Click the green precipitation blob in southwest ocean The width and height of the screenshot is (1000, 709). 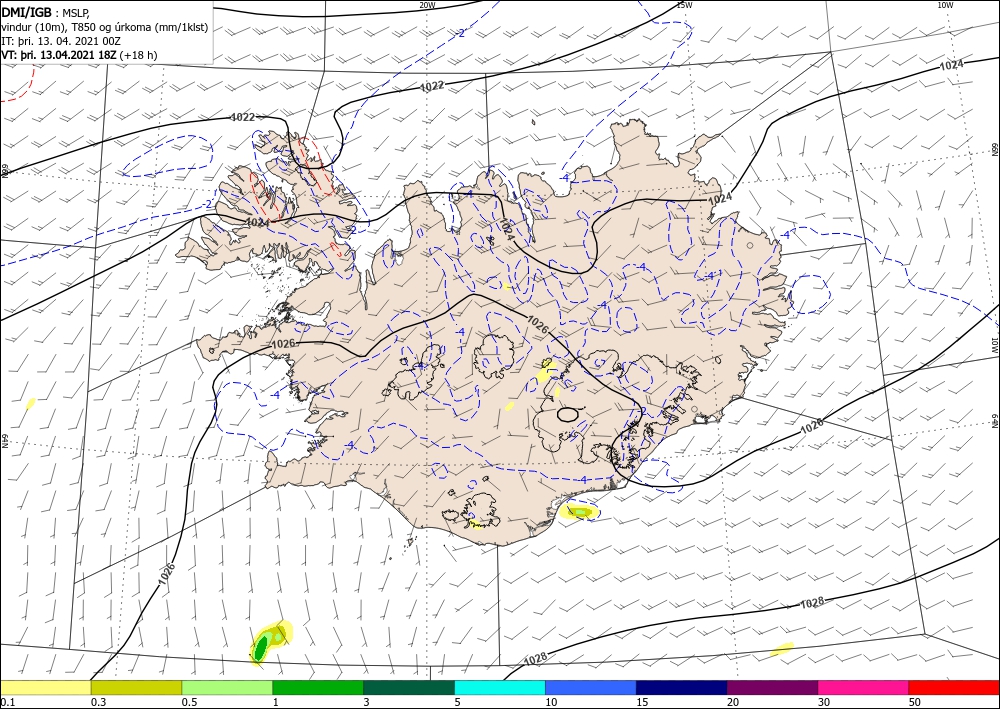click(261, 648)
